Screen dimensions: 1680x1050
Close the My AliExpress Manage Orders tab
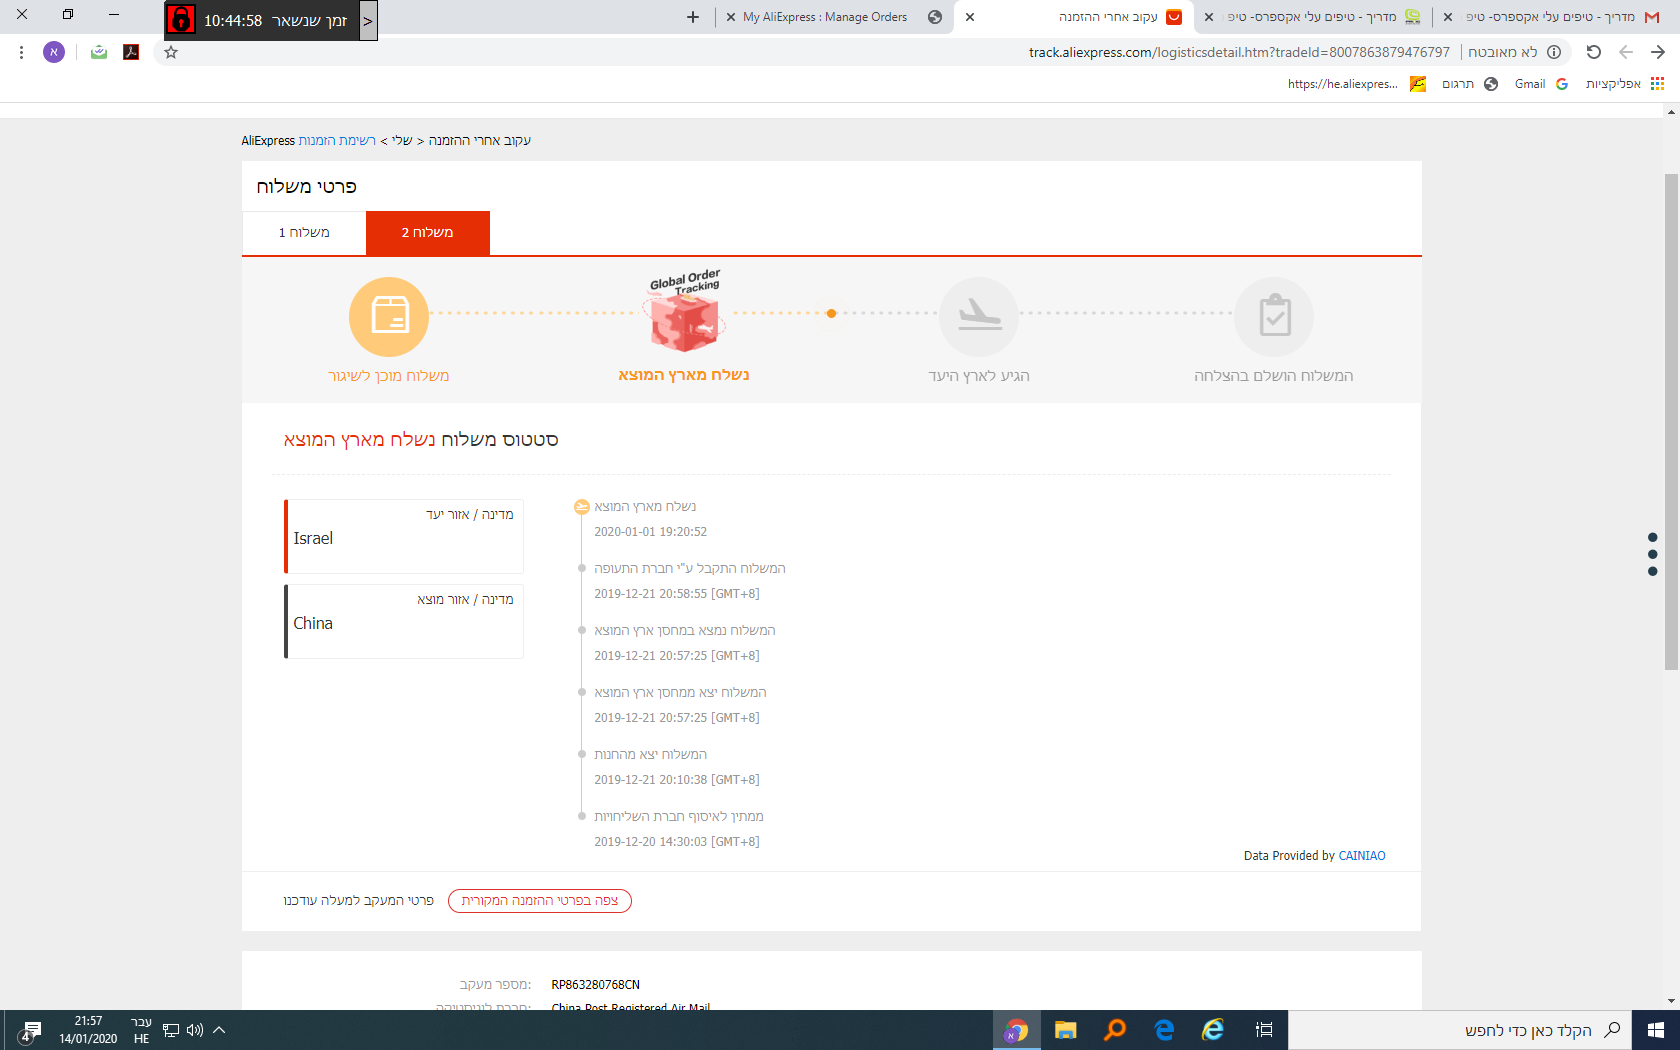click(x=731, y=17)
